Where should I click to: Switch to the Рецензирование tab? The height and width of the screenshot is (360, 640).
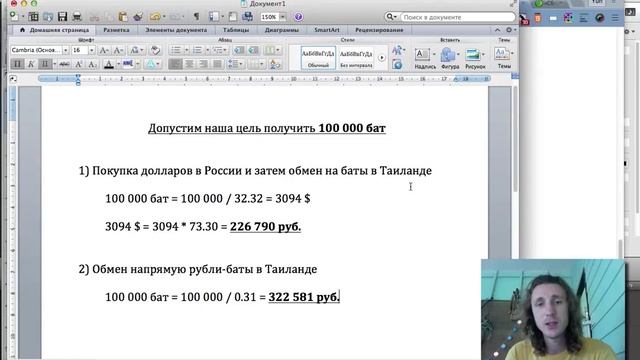pos(379,30)
